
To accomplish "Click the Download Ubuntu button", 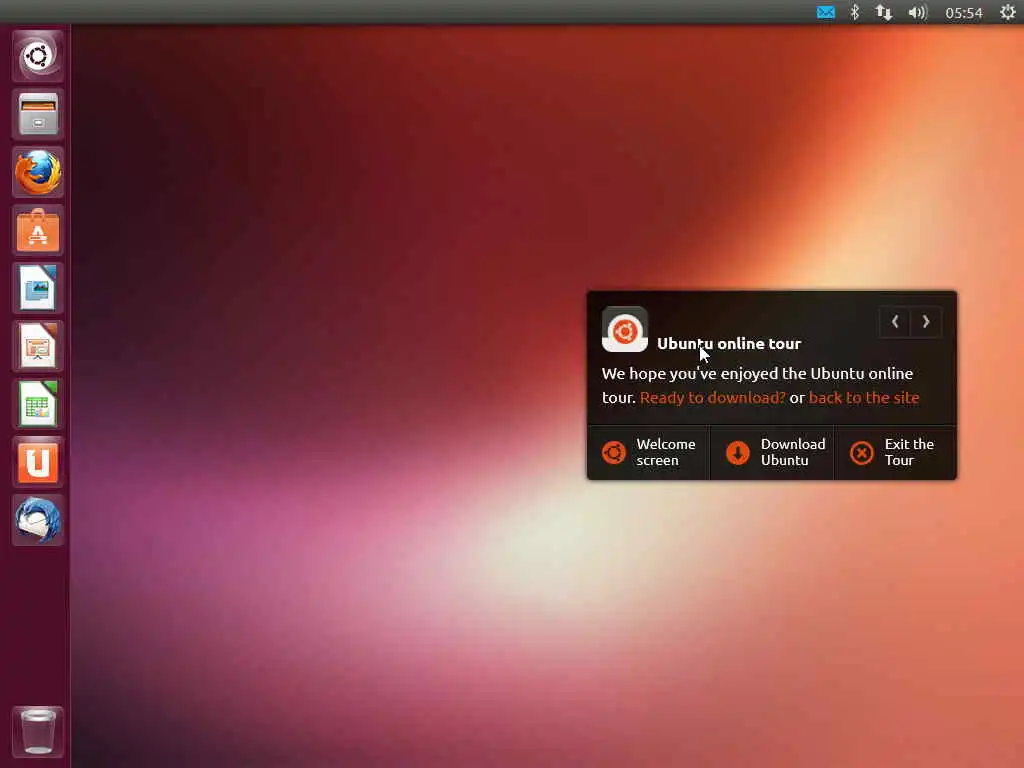I will click(x=772, y=453).
